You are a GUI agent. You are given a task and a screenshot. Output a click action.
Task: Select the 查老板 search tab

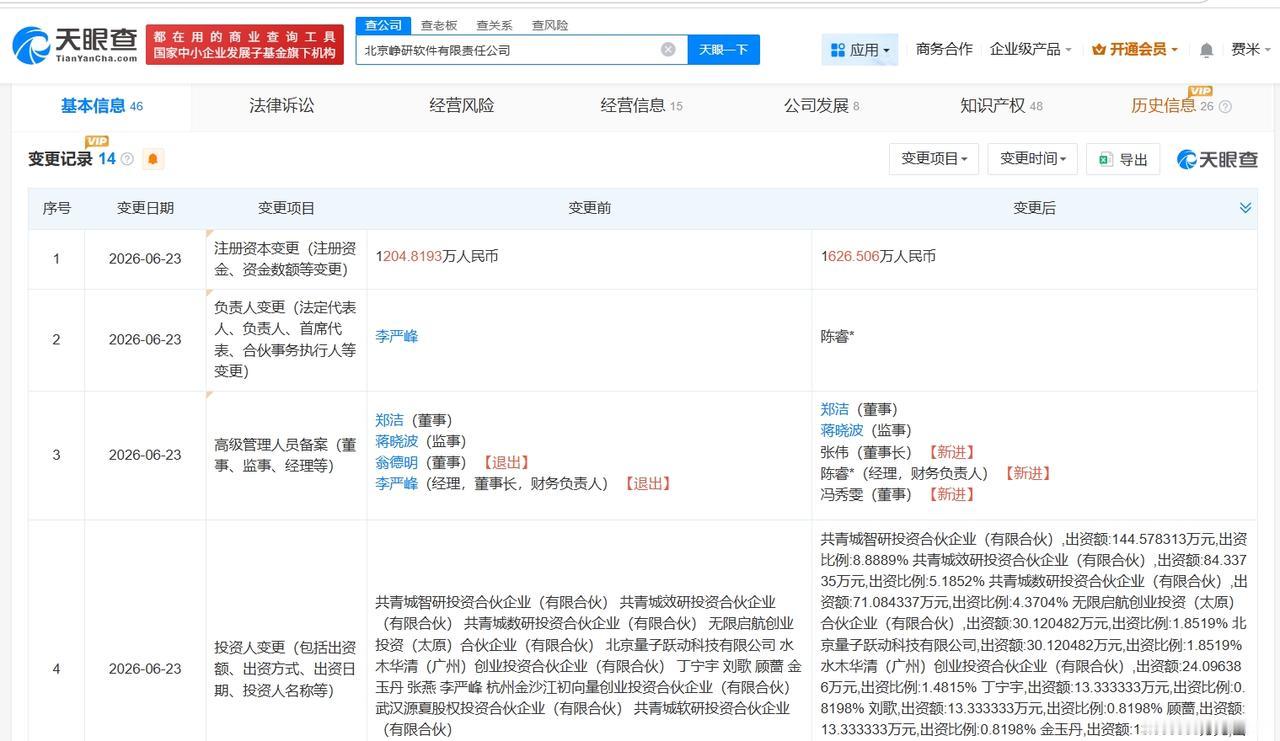tap(438, 25)
